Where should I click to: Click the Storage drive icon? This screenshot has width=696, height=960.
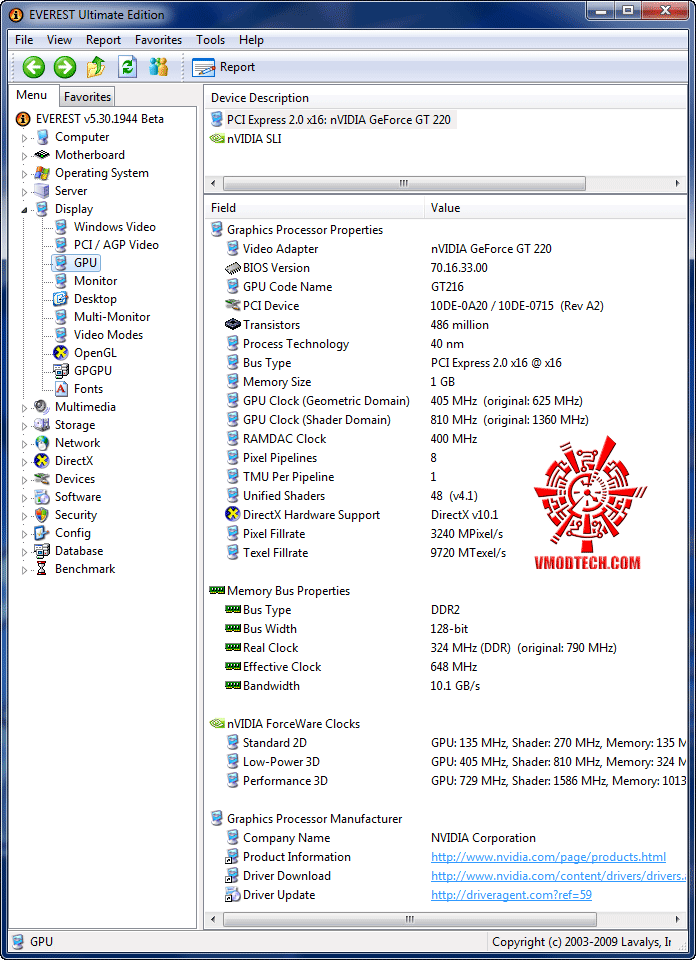(42, 425)
